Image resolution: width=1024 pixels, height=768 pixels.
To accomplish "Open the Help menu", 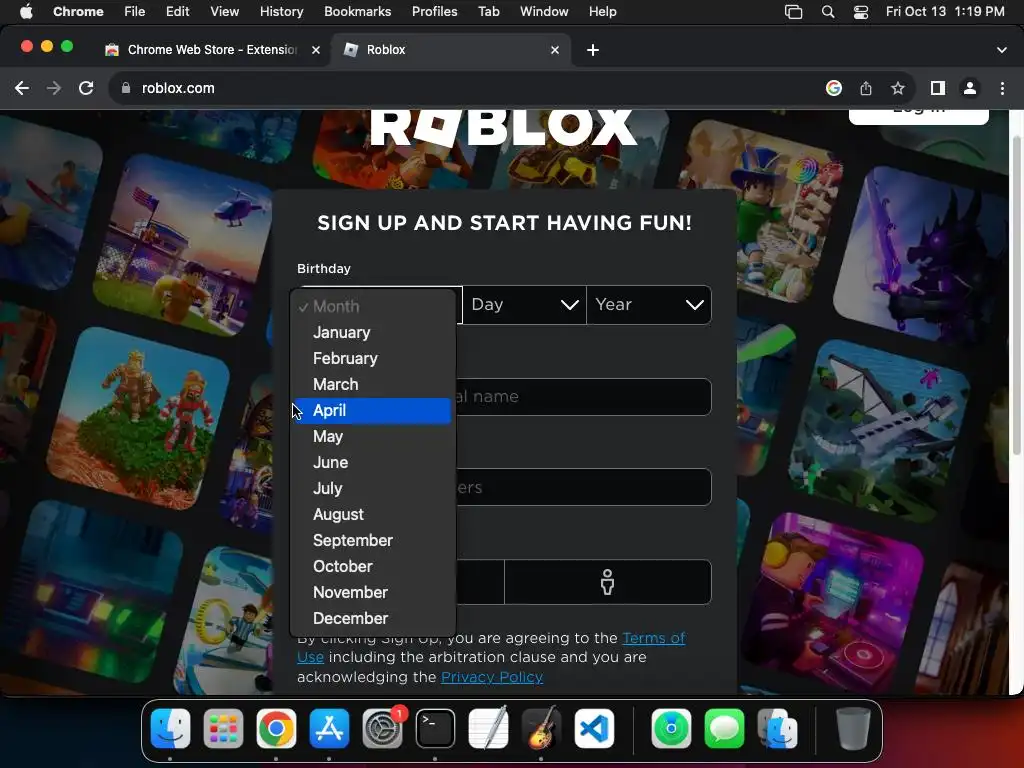I will 602,12.
